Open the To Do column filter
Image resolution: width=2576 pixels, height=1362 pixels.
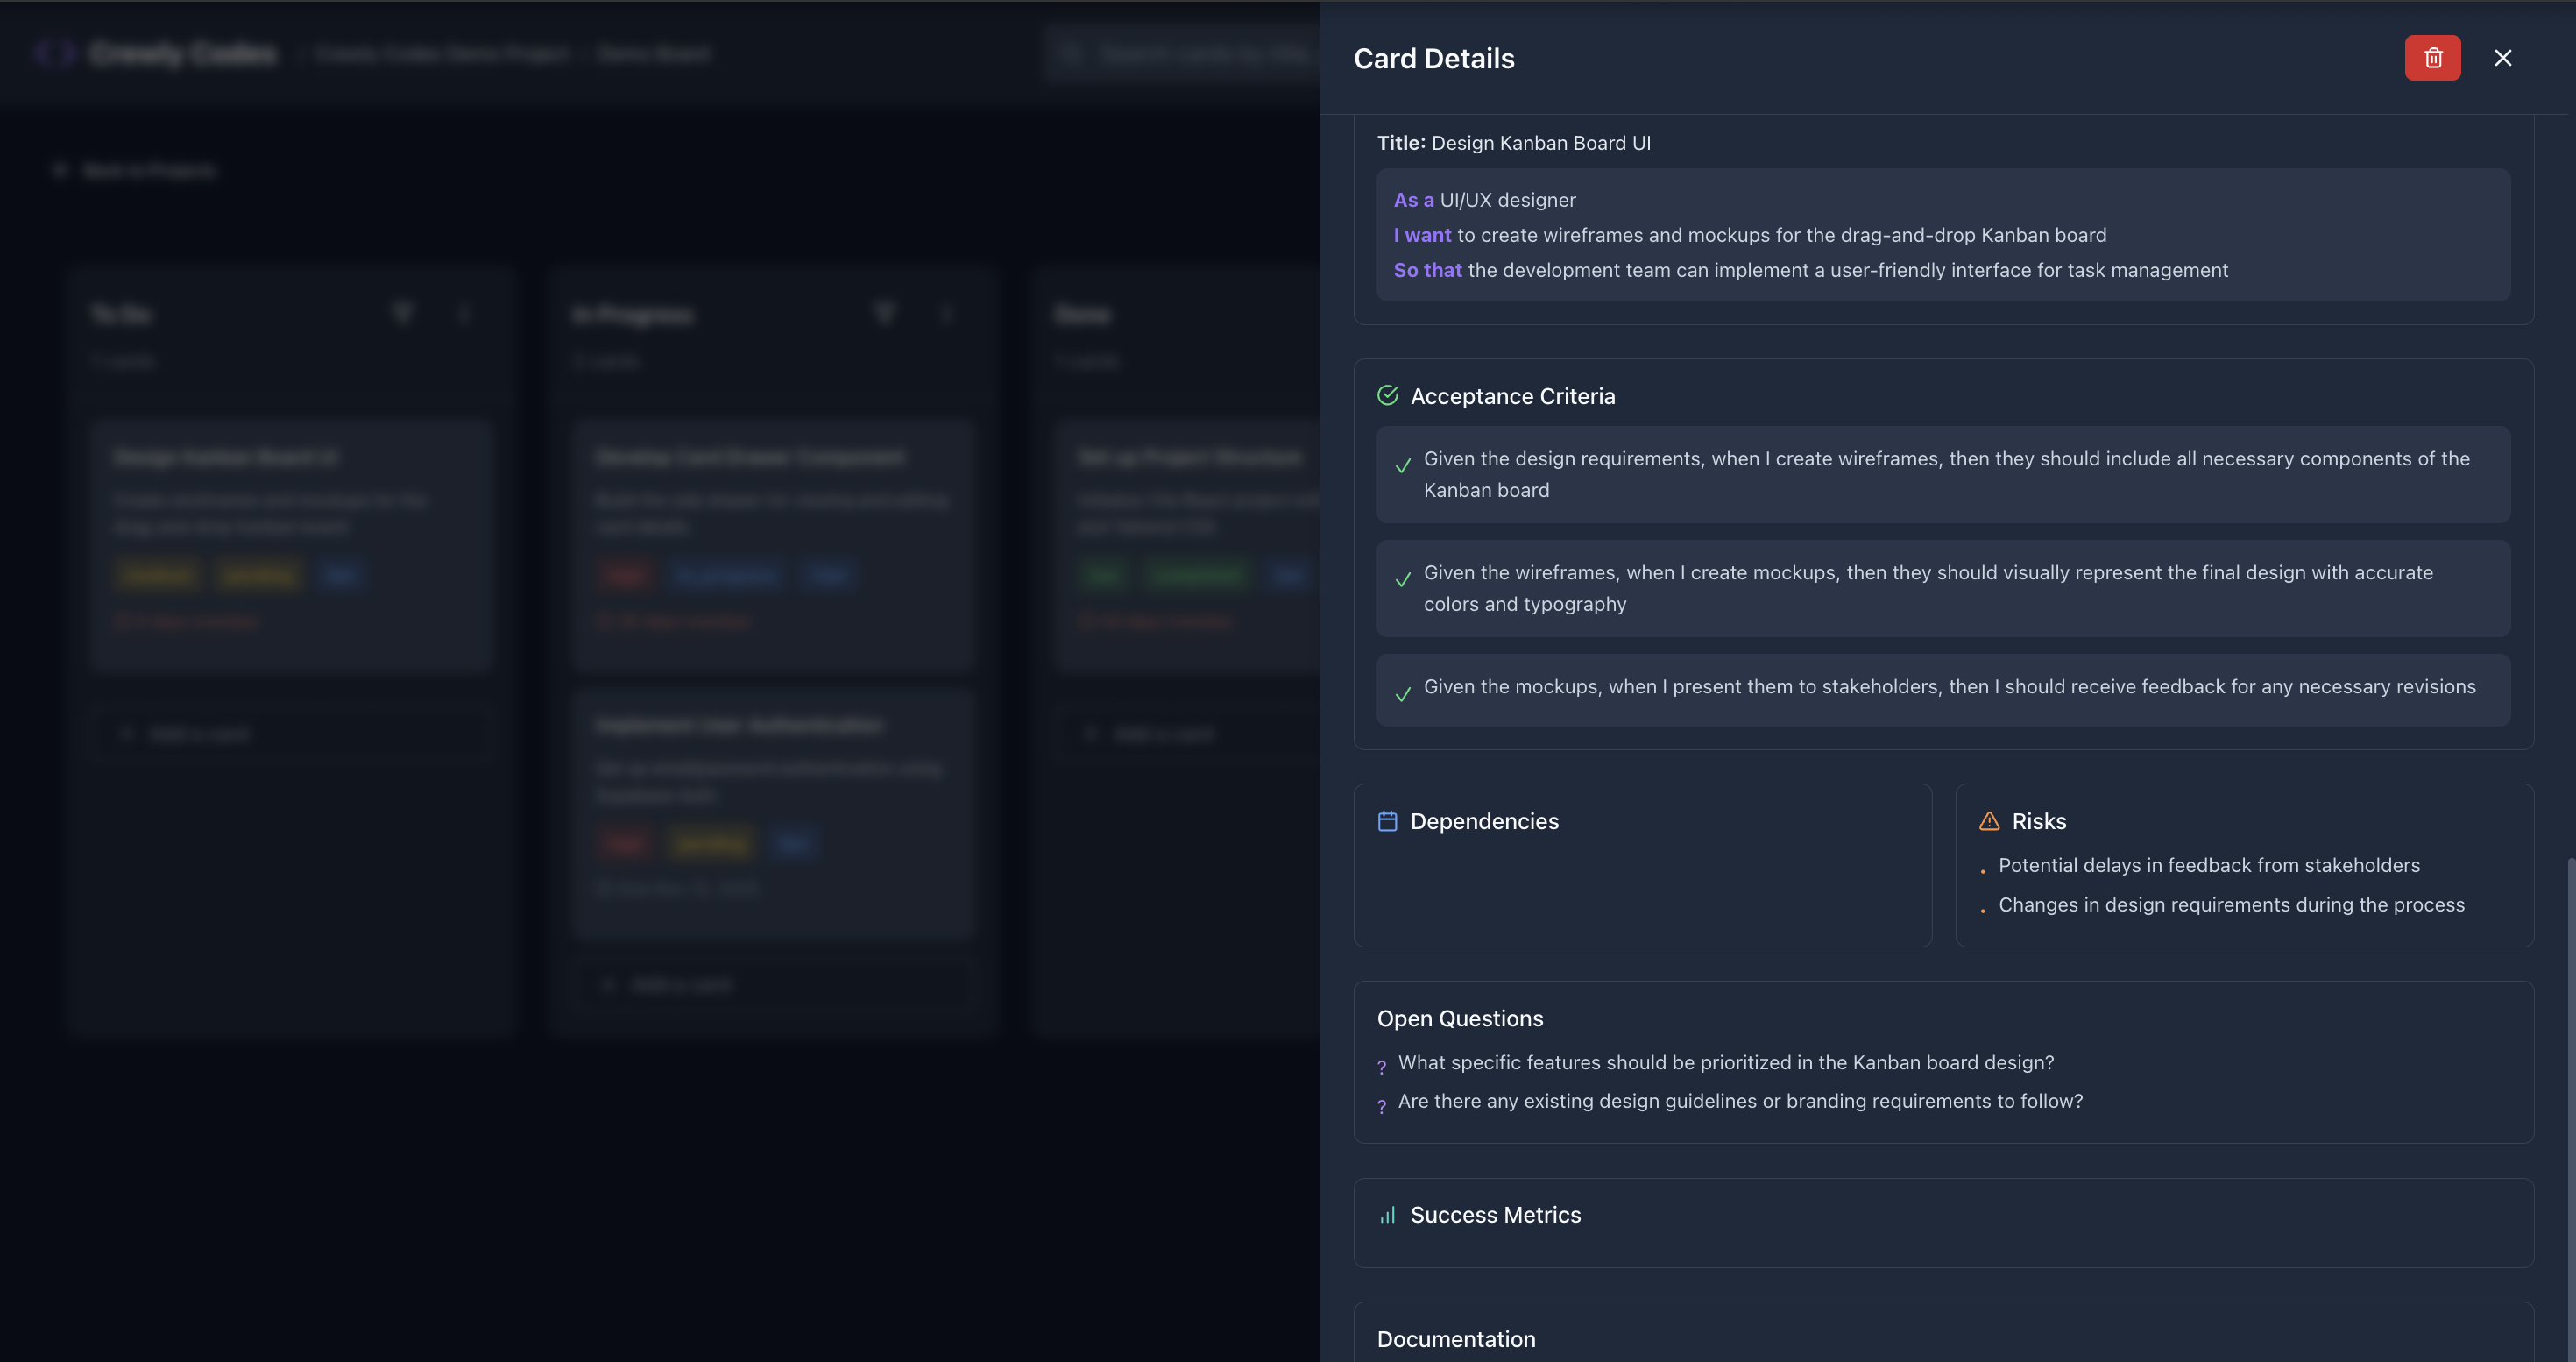pyautogui.click(x=402, y=314)
